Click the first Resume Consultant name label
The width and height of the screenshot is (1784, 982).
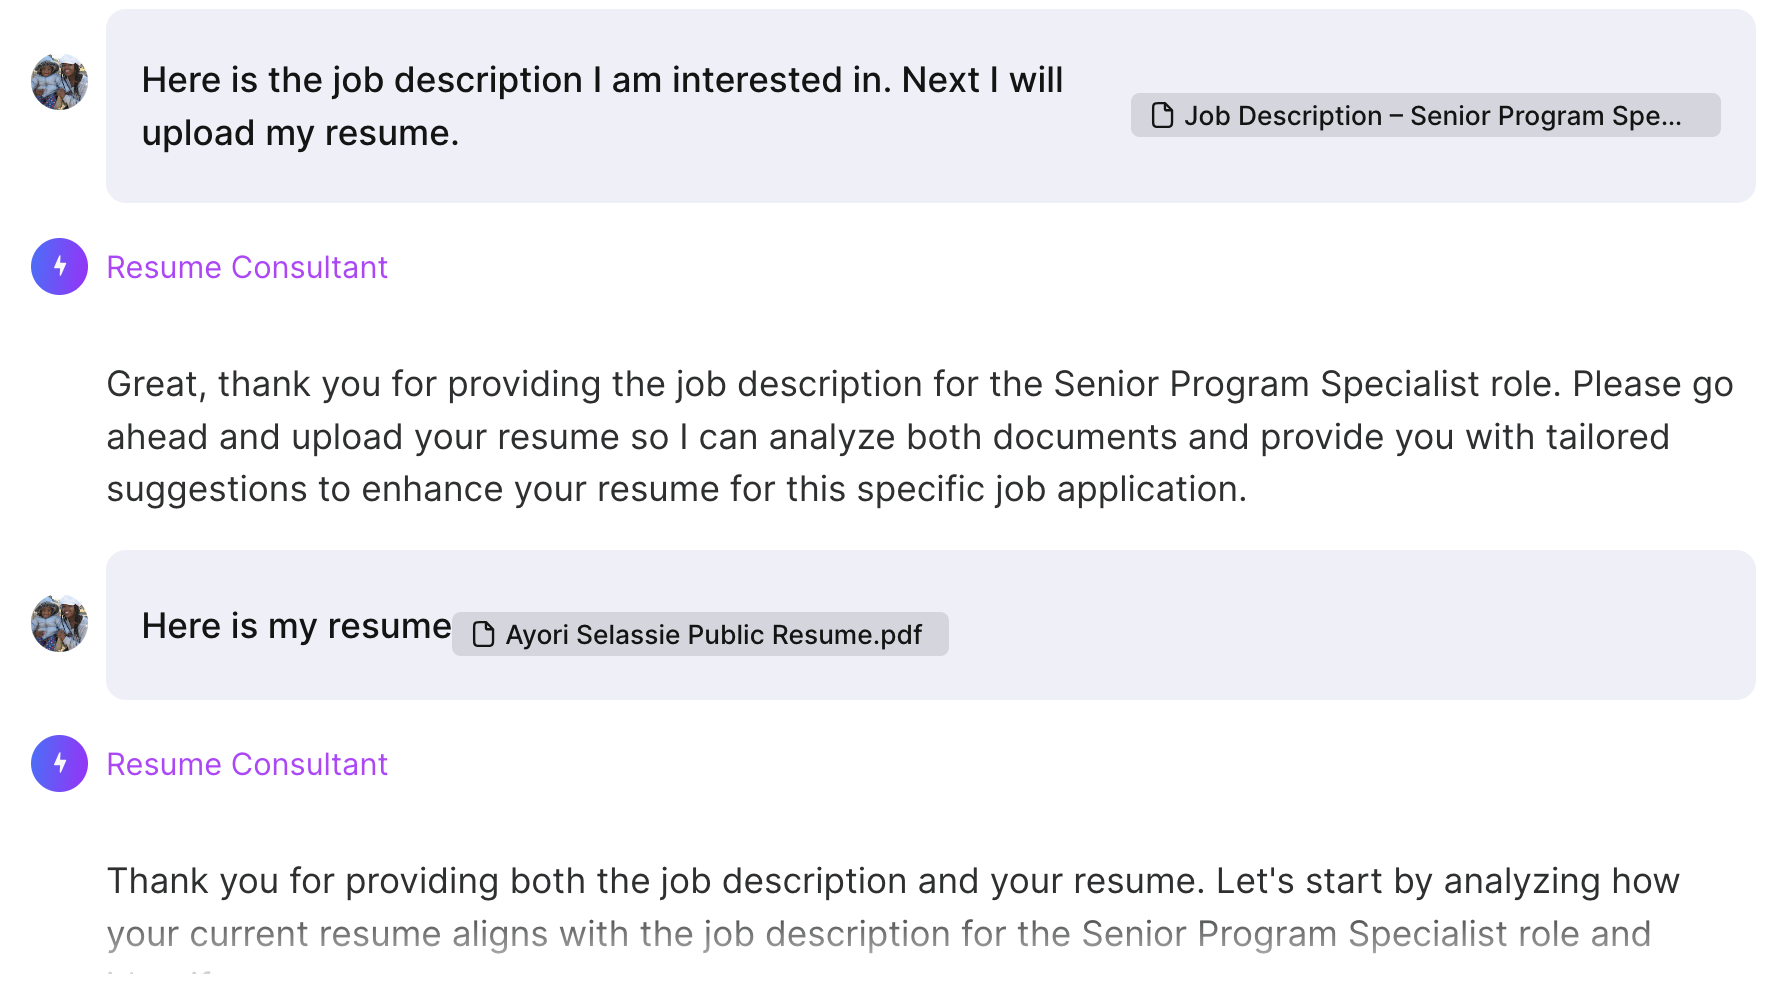pos(247,267)
